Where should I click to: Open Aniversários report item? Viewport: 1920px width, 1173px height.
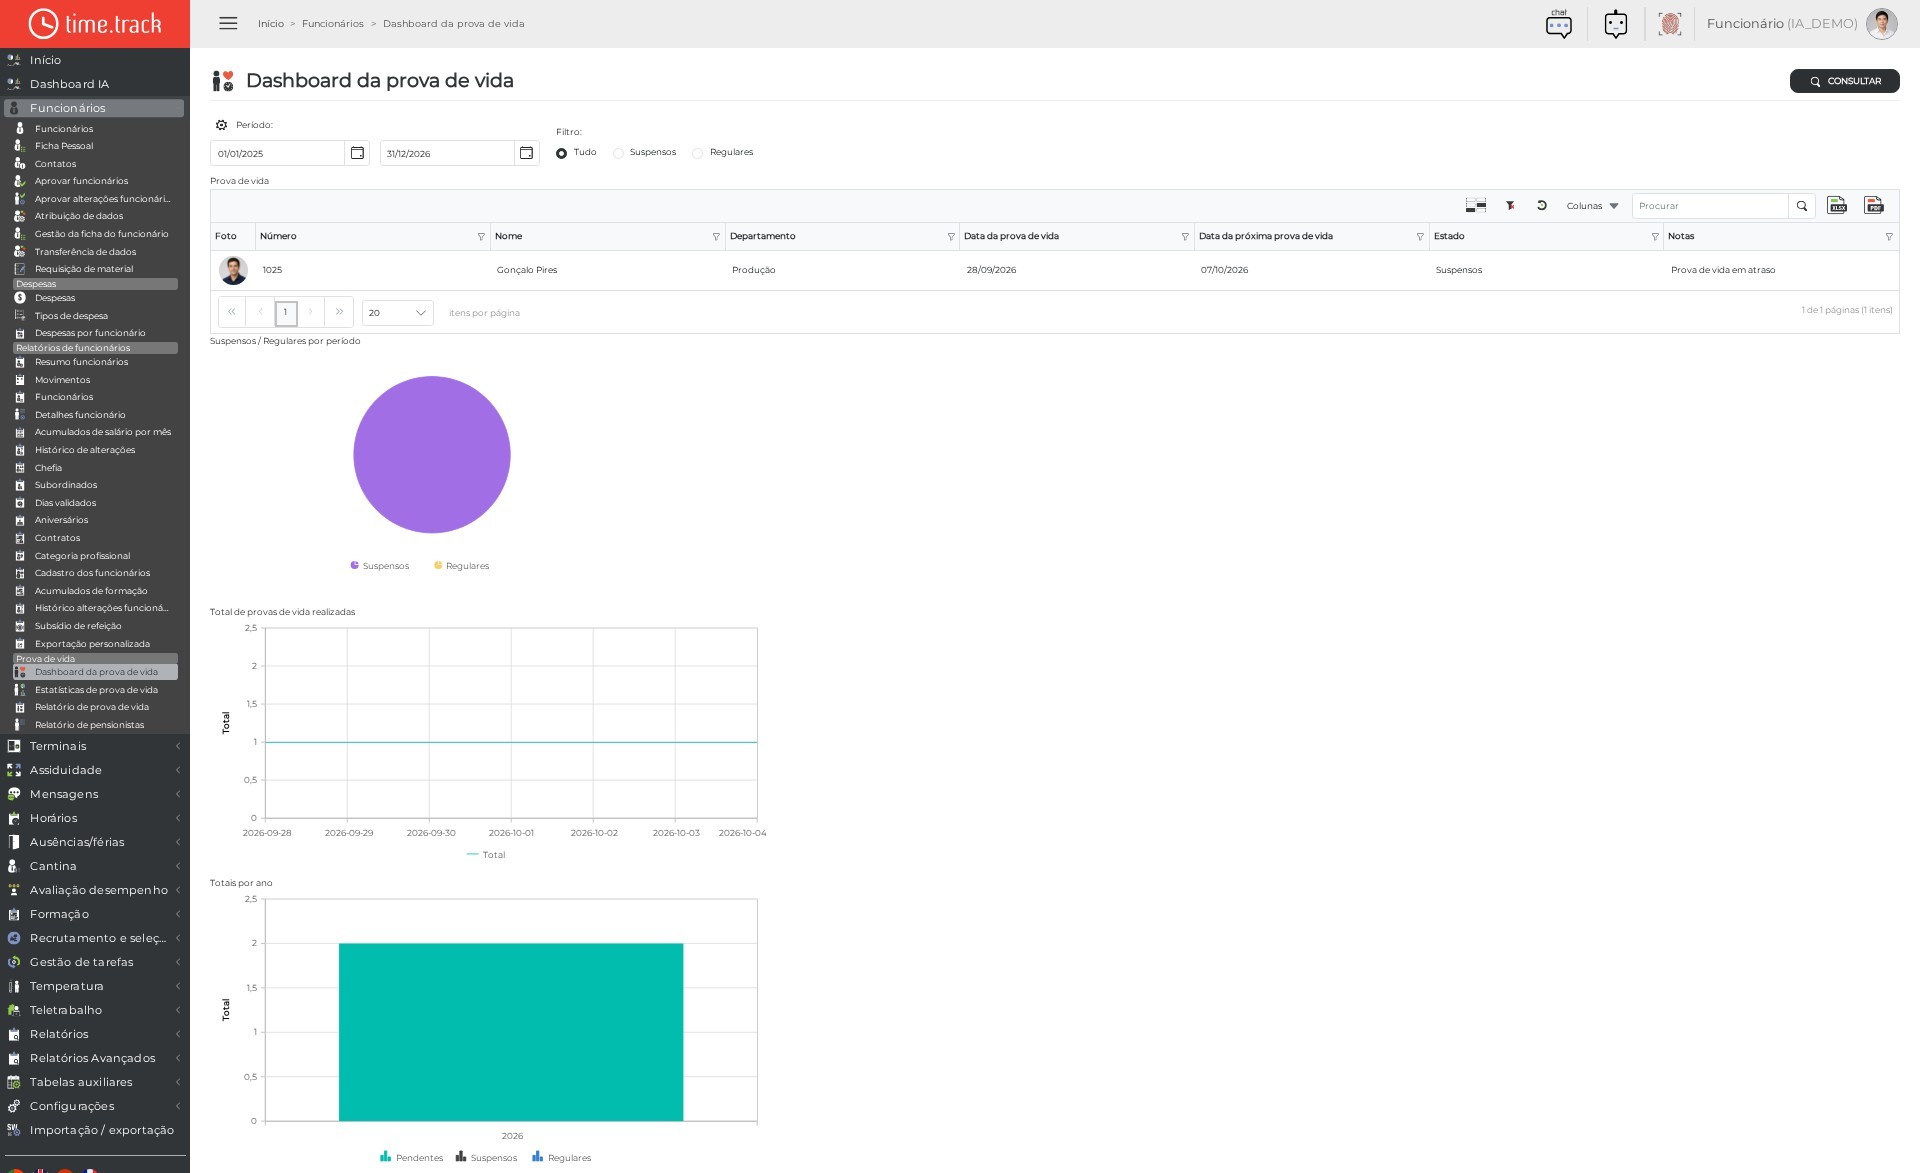point(61,520)
